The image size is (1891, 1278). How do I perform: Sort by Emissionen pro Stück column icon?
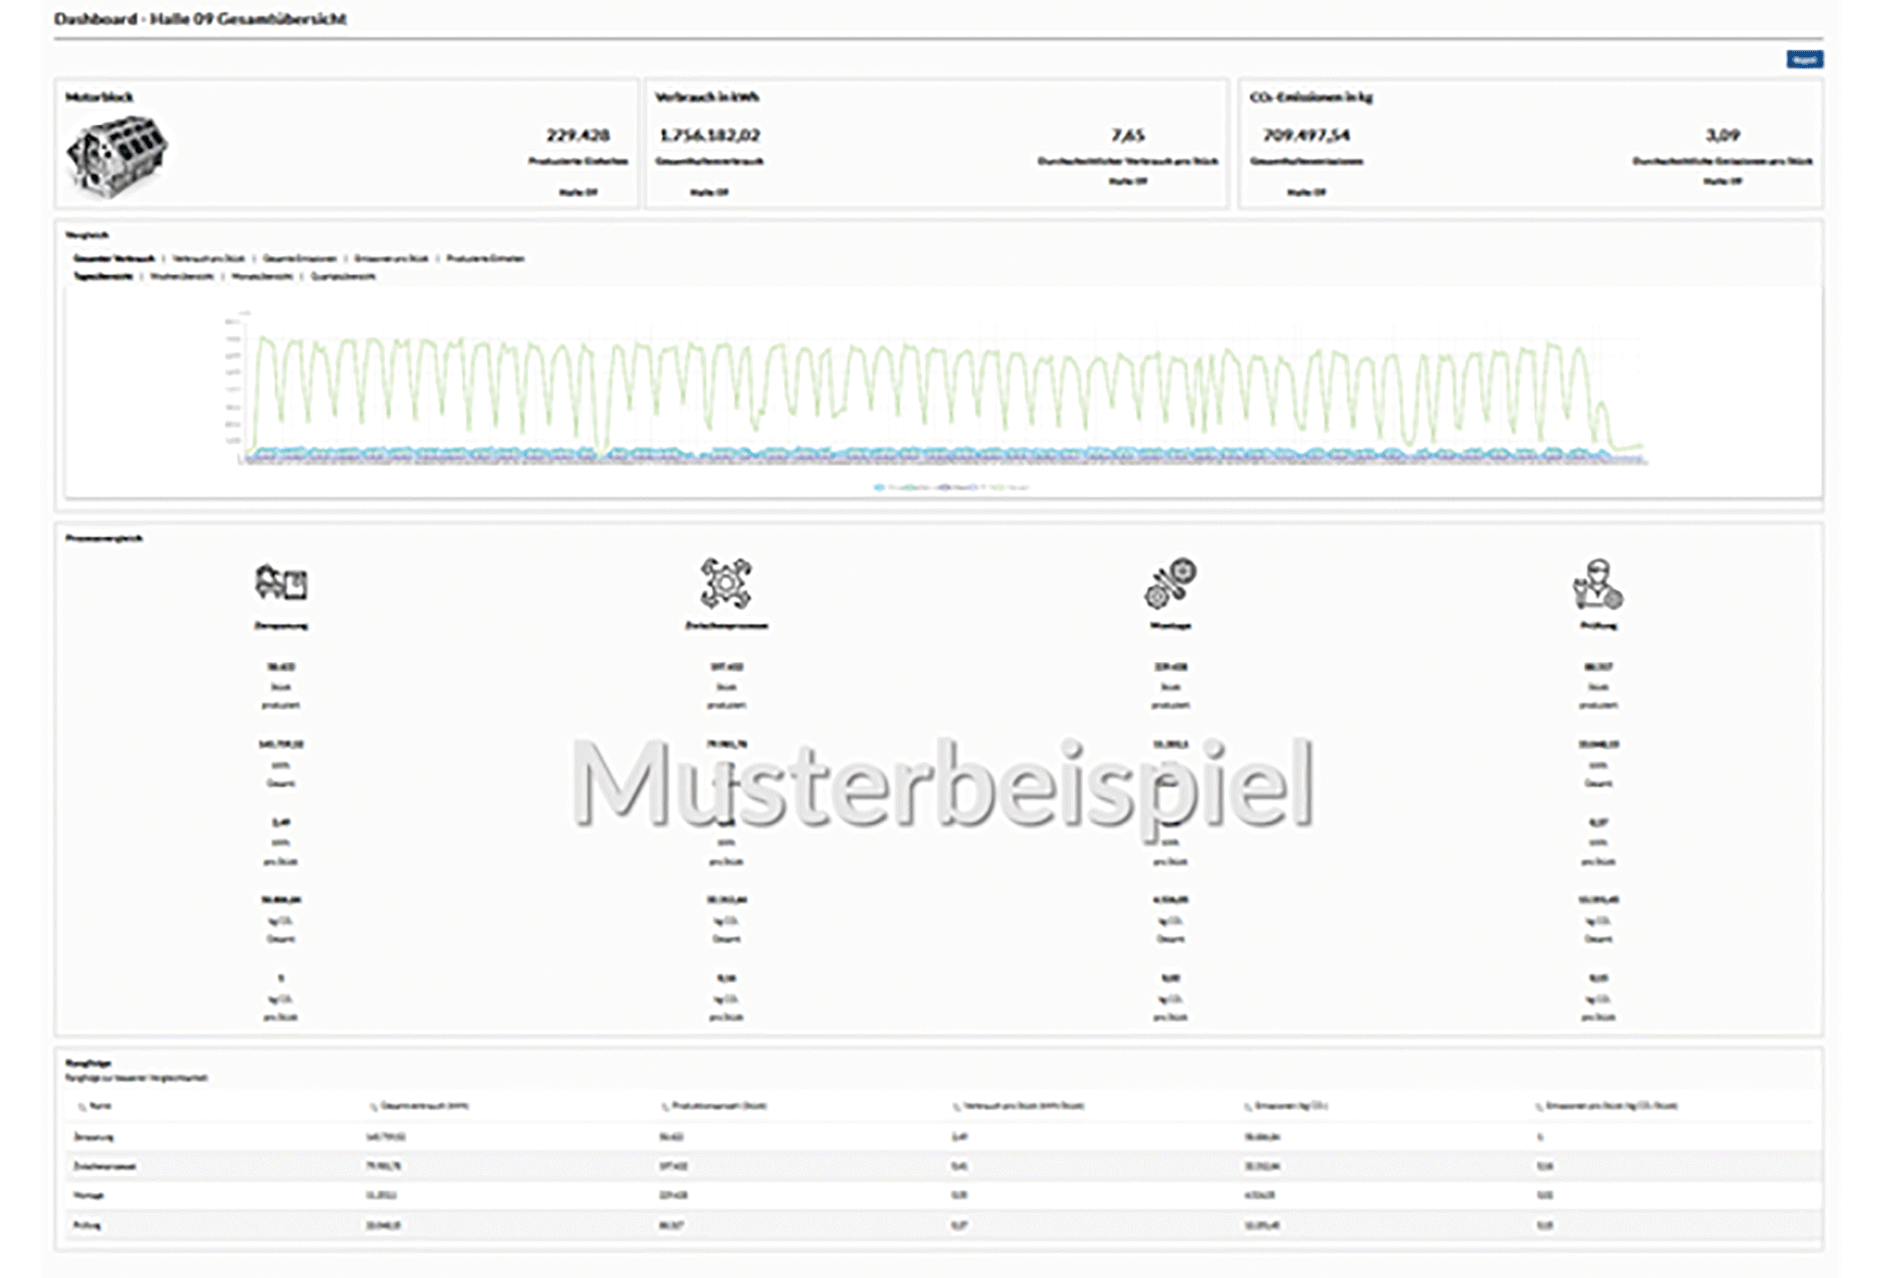[x=1539, y=1107]
